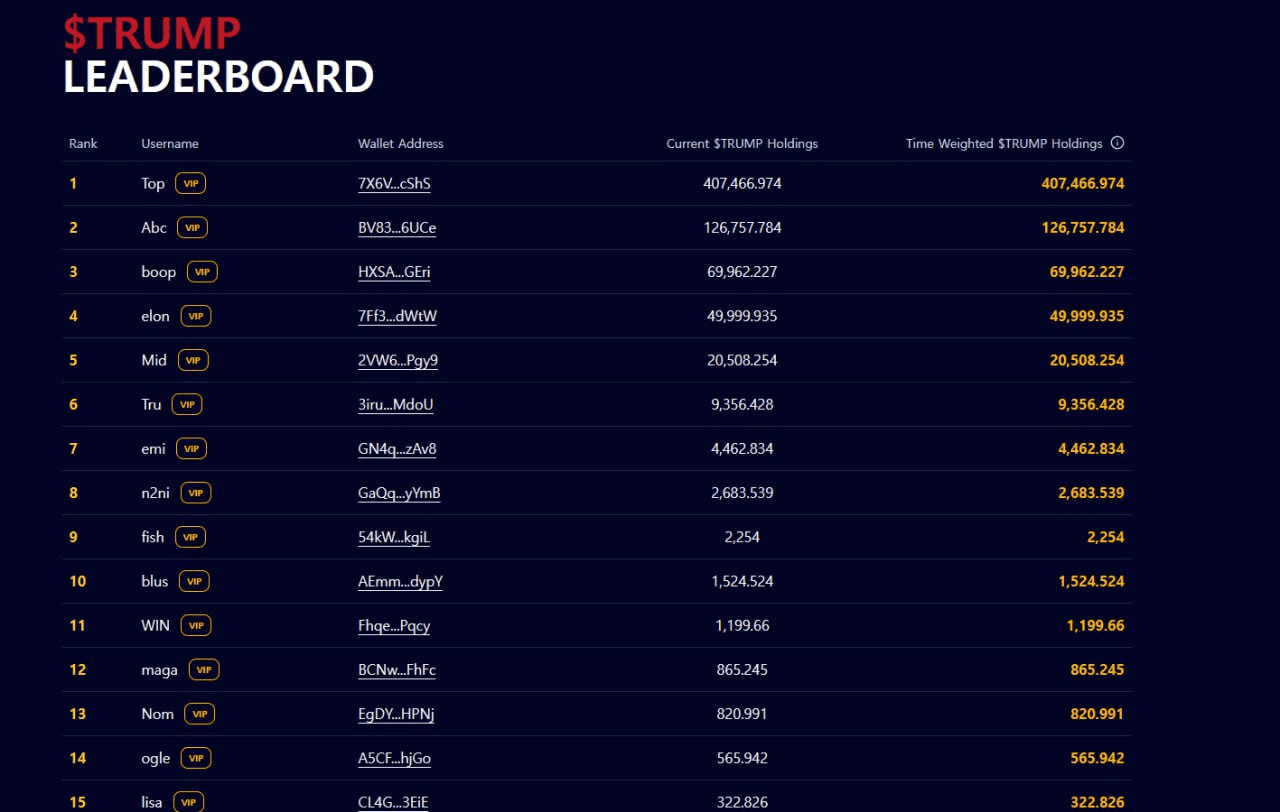Click Mid's current holdings 20,508.254

point(742,360)
